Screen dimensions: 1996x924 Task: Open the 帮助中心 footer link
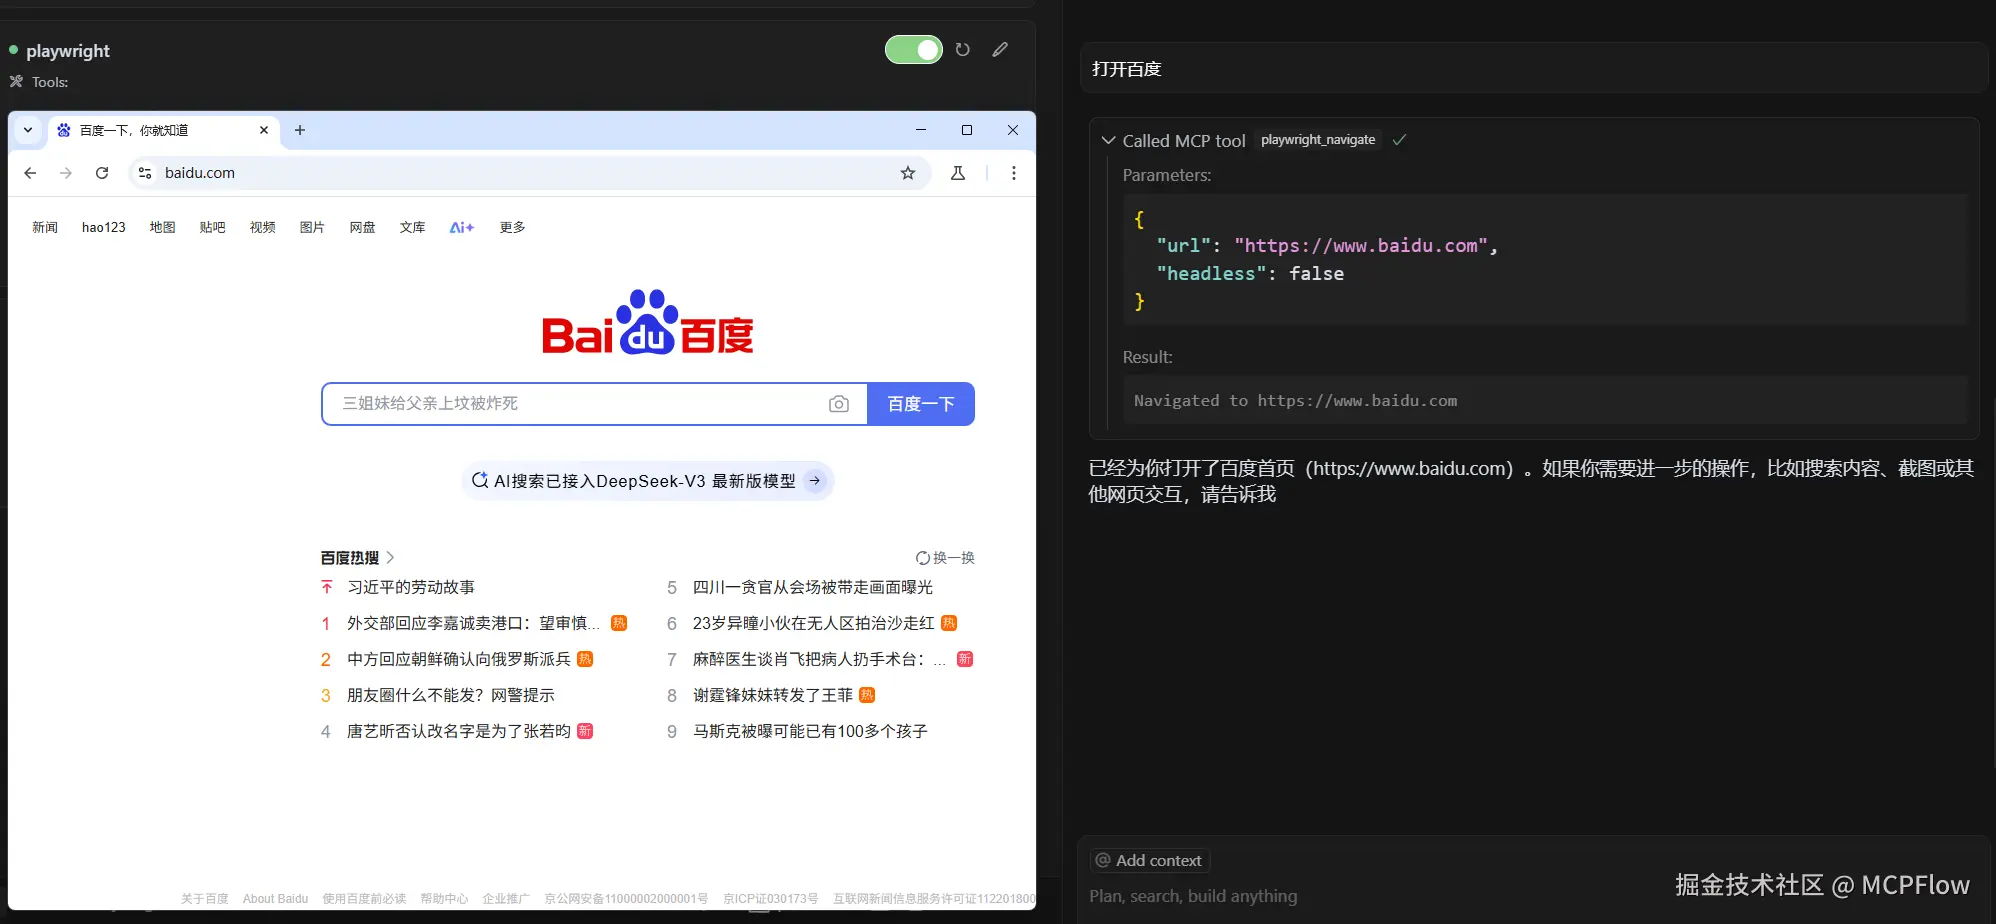click(x=444, y=899)
